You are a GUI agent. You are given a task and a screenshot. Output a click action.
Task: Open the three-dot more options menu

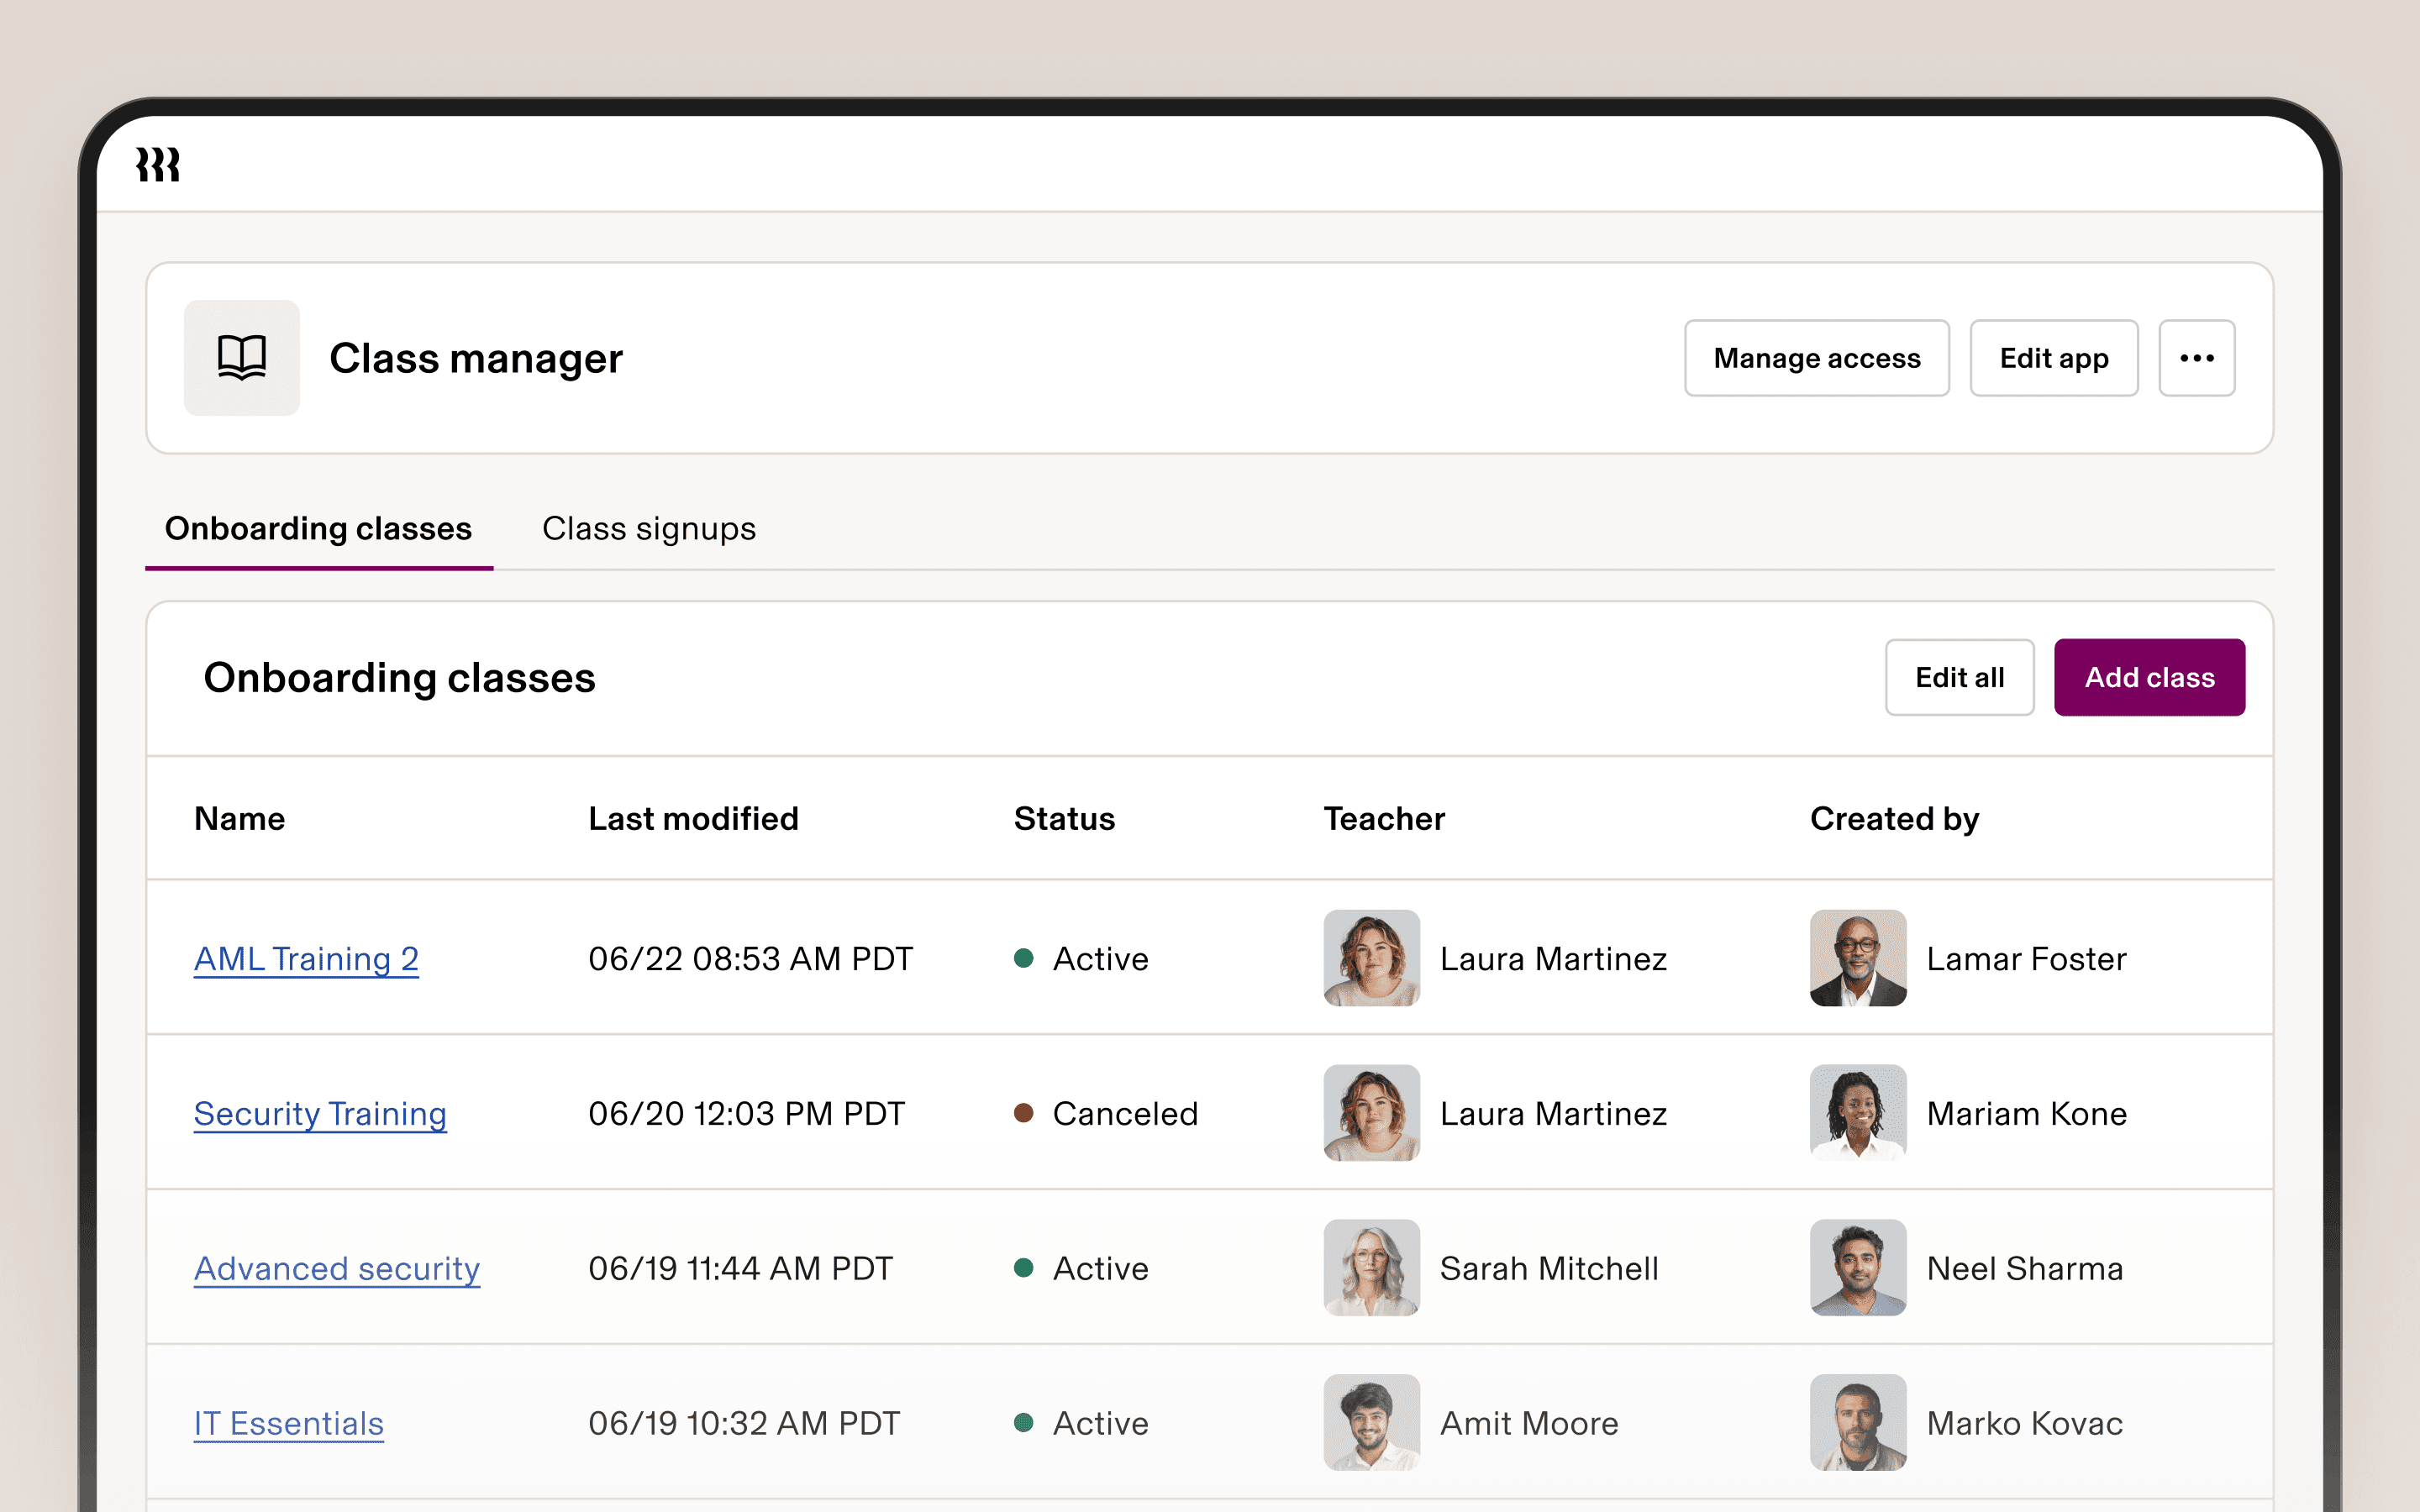pos(2197,358)
